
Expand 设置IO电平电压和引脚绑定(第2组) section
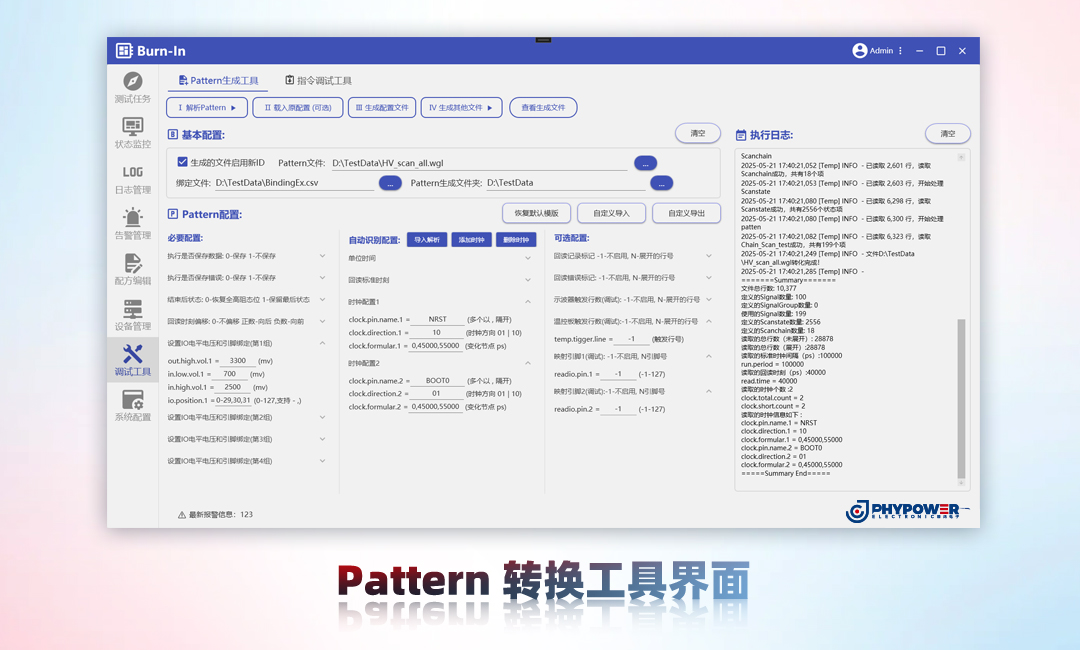322,417
